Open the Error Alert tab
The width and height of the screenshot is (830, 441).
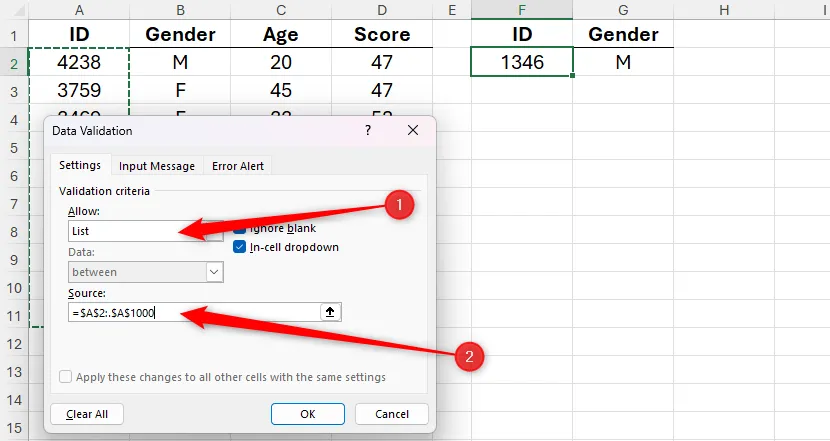pyautogui.click(x=237, y=166)
